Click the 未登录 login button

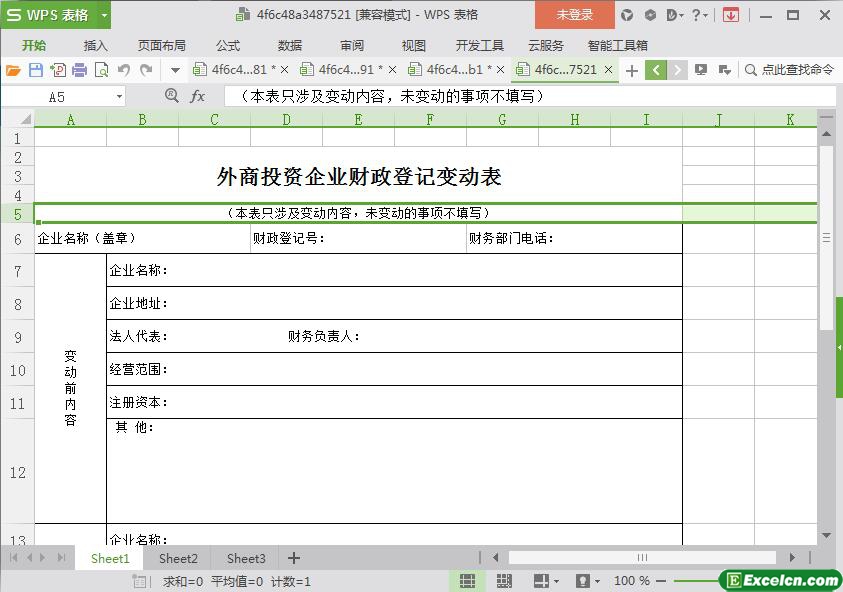coord(574,15)
